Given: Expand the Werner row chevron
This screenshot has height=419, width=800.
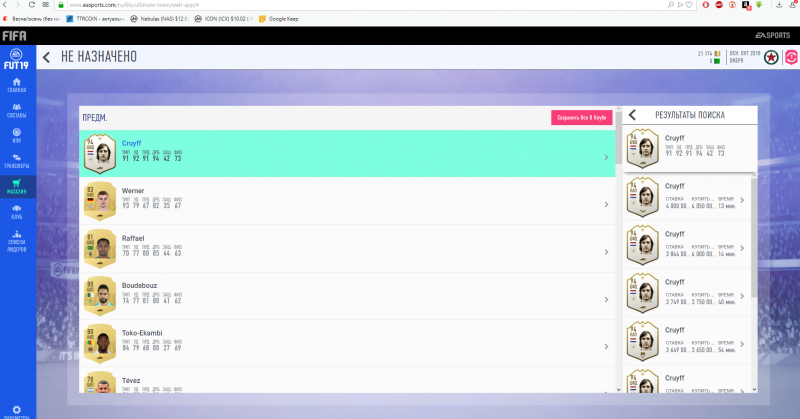Looking at the screenshot, I should [606, 205].
